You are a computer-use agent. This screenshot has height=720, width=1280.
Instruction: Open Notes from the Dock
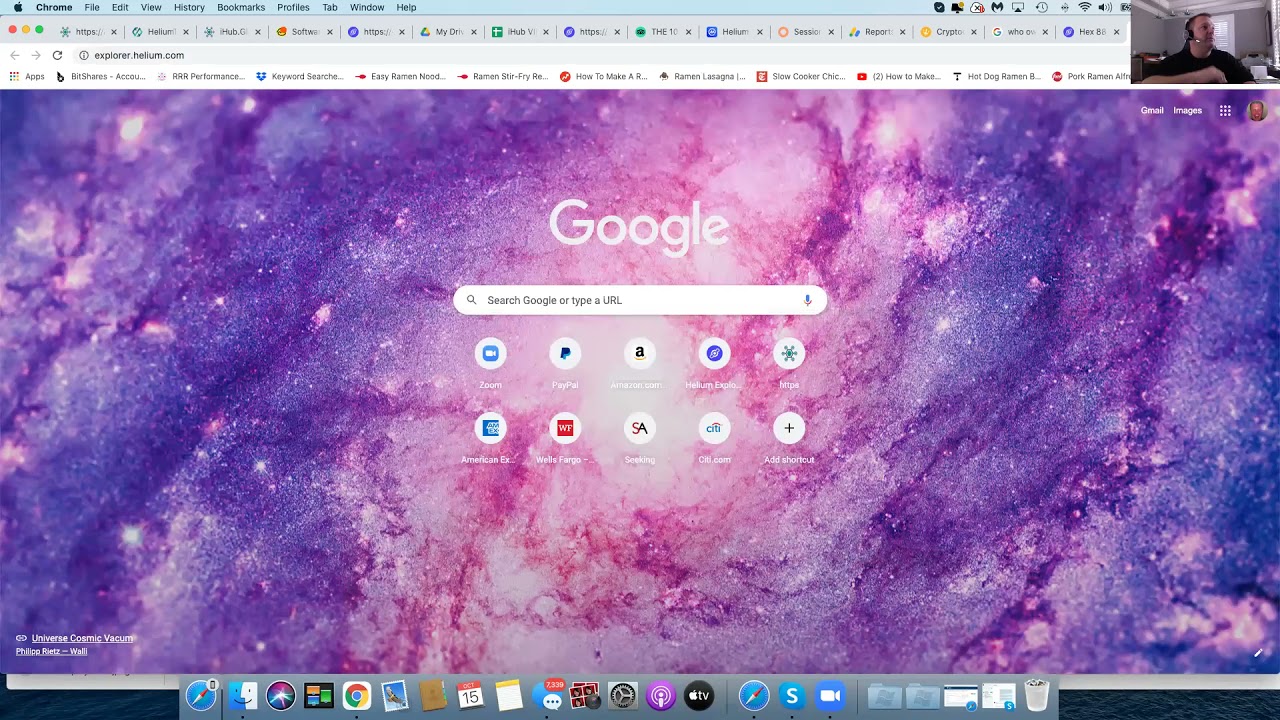(x=509, y=695)
